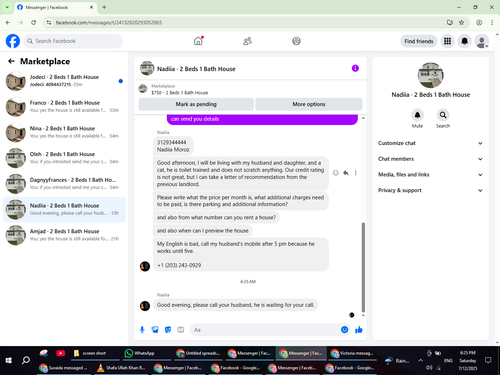The width and height of the screenshot is (500, 375).
Task: Expand Chat members section
Action: 430,159
